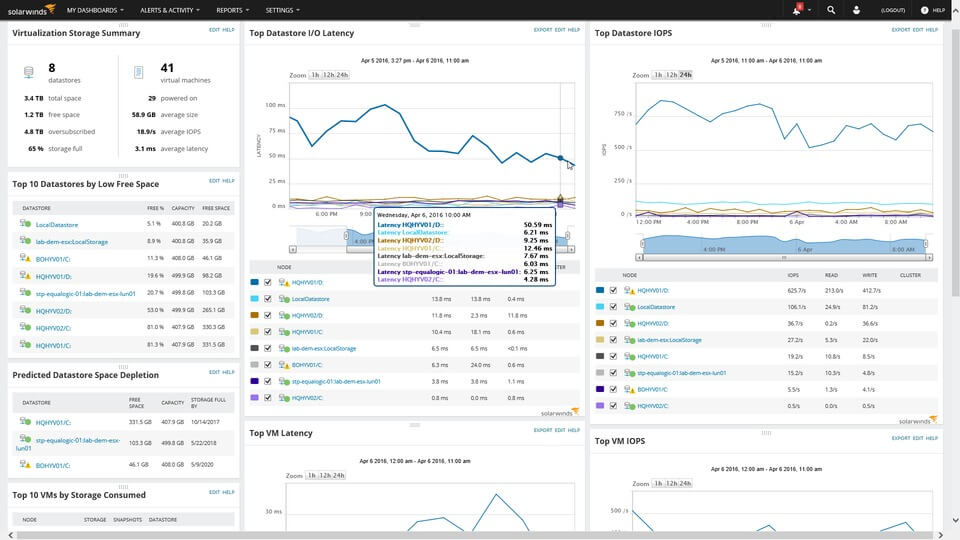Image resolution: width=960 pixels, height=540 pixels.
Task: Edit Top 10 VMs by Storage Consumed
Action: [214, 492]
